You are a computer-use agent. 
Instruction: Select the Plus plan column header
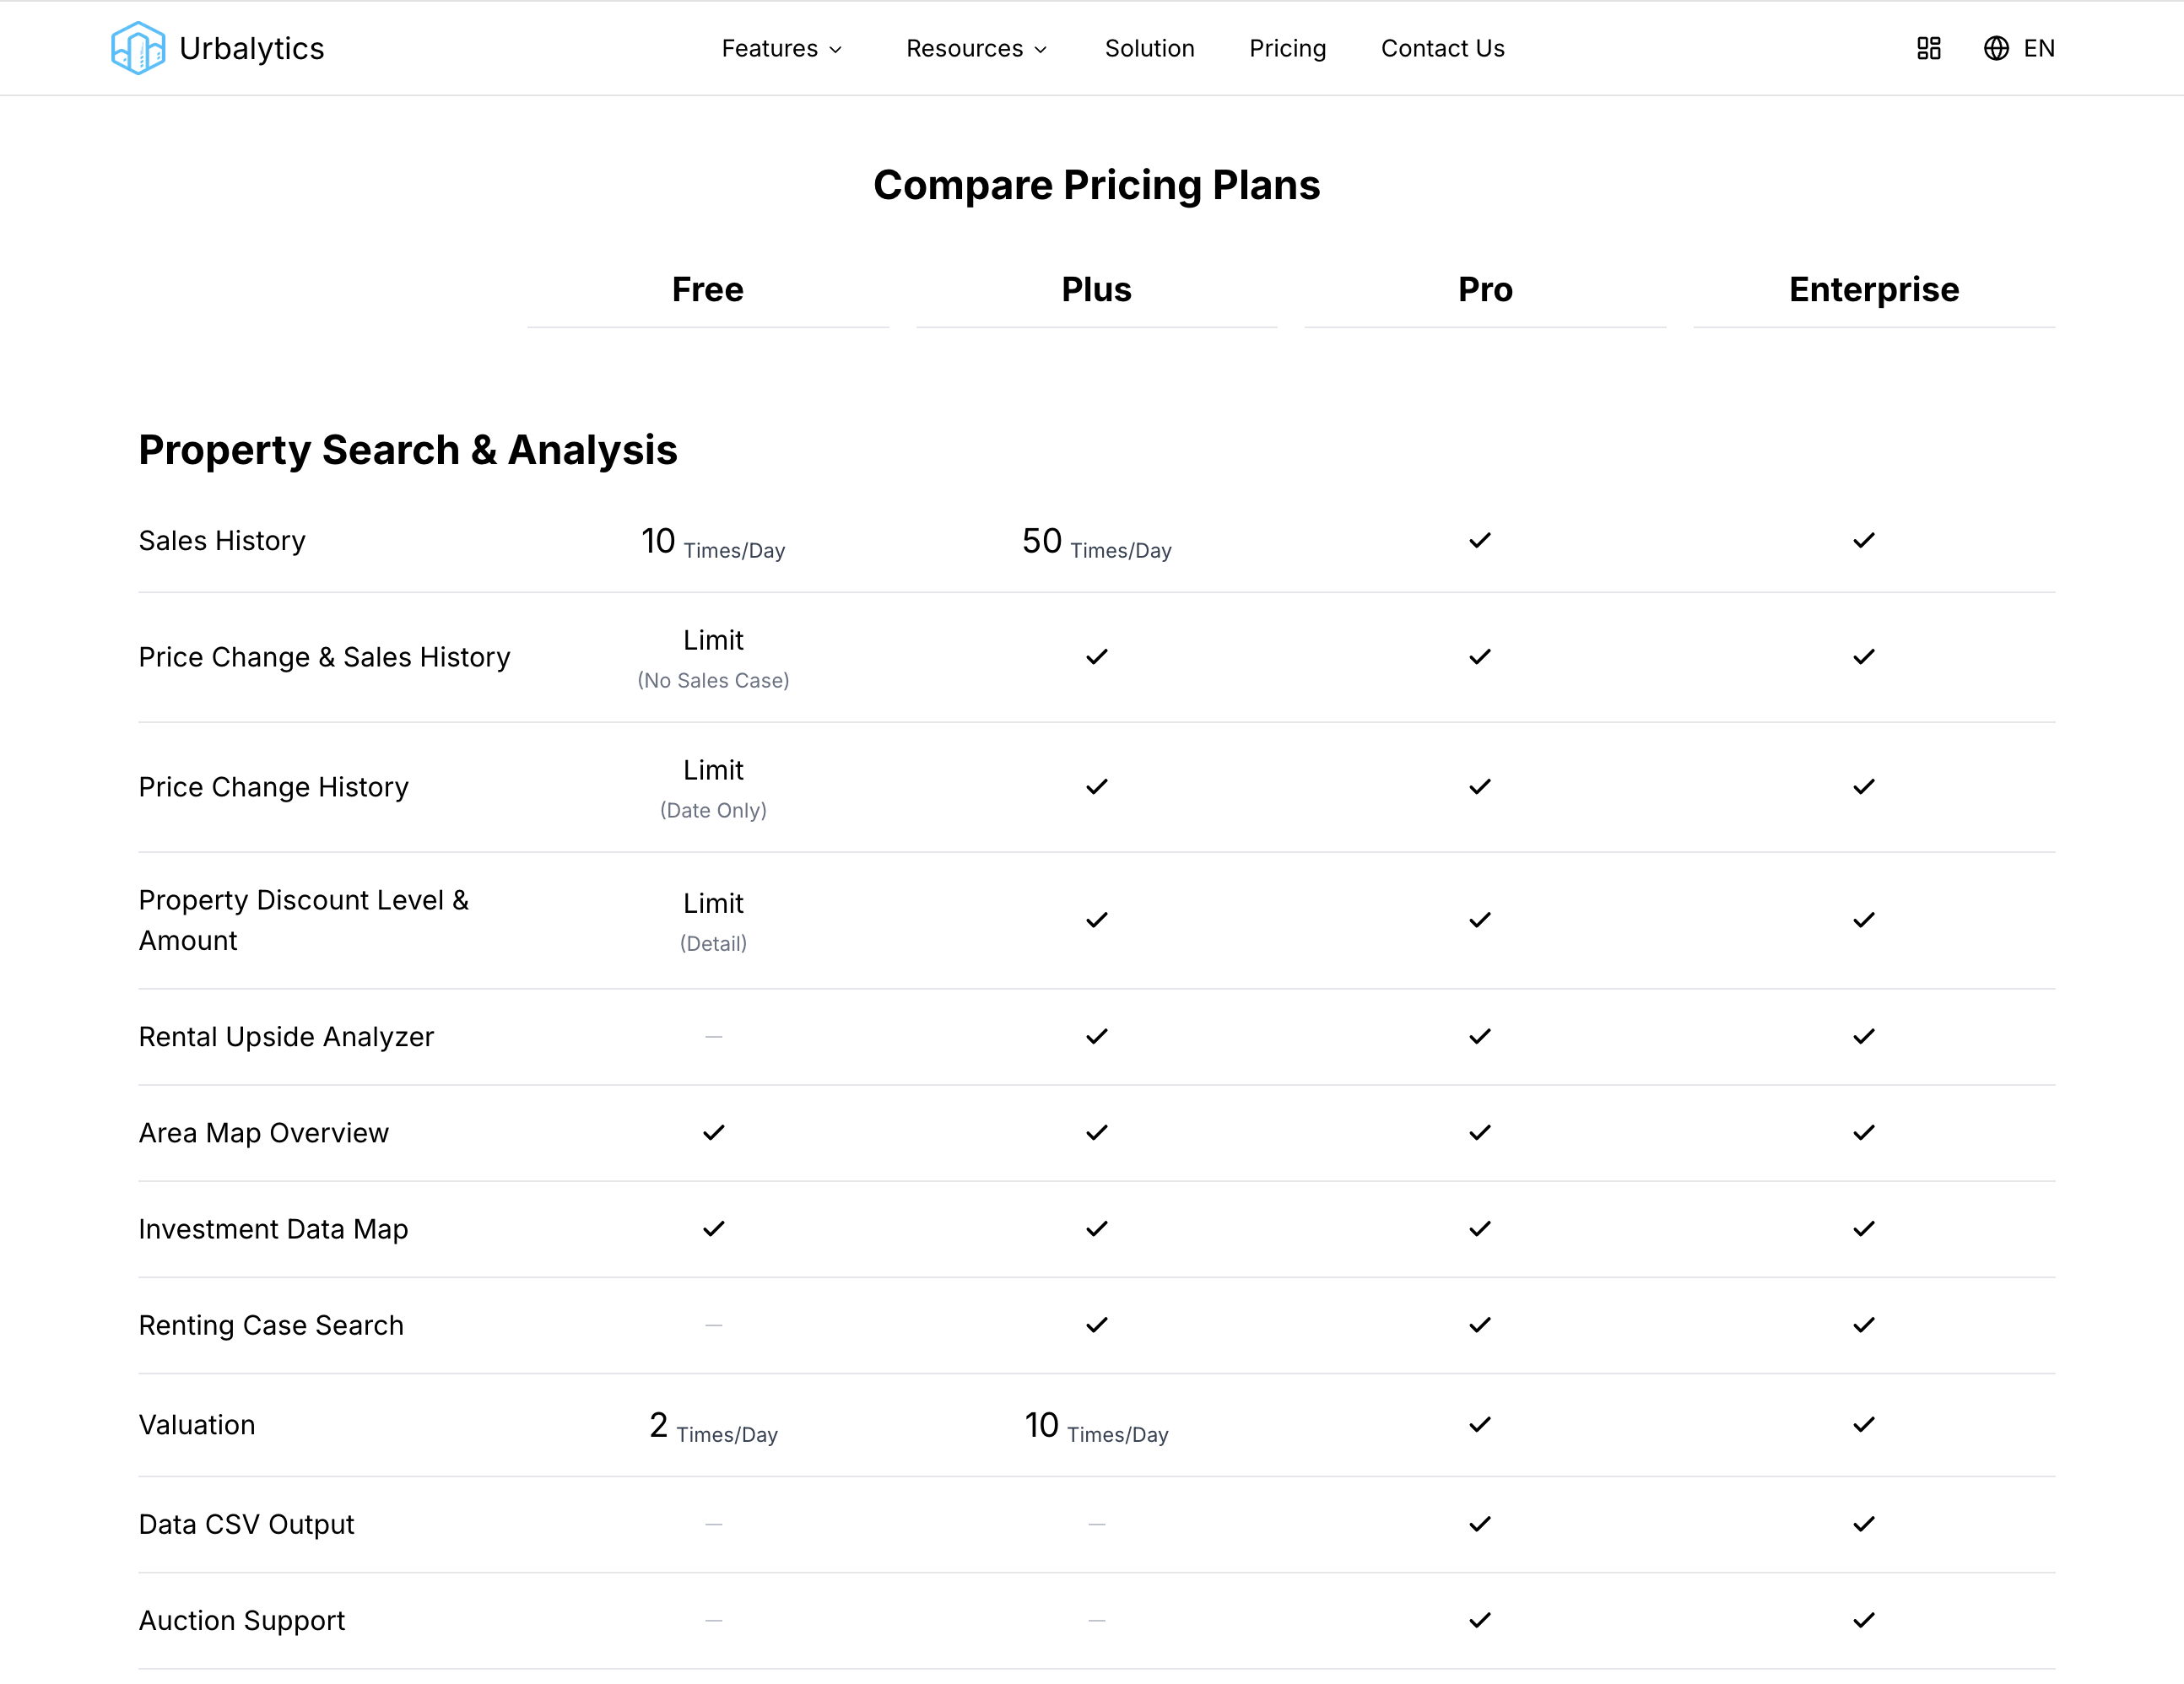click(1096, 289)
